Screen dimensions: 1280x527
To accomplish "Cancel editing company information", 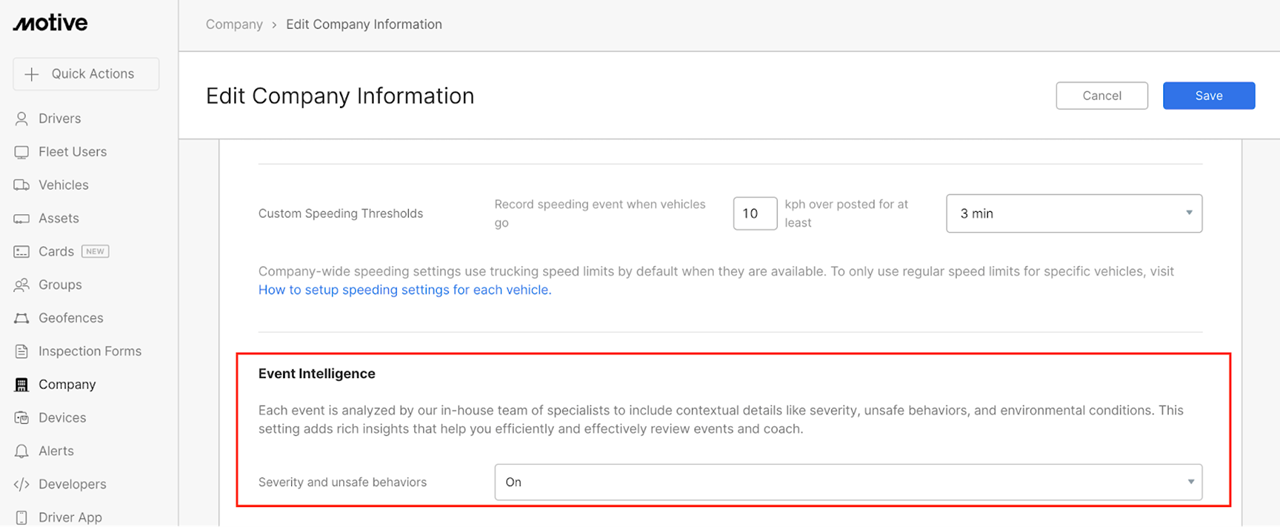I will (1102, 95).
